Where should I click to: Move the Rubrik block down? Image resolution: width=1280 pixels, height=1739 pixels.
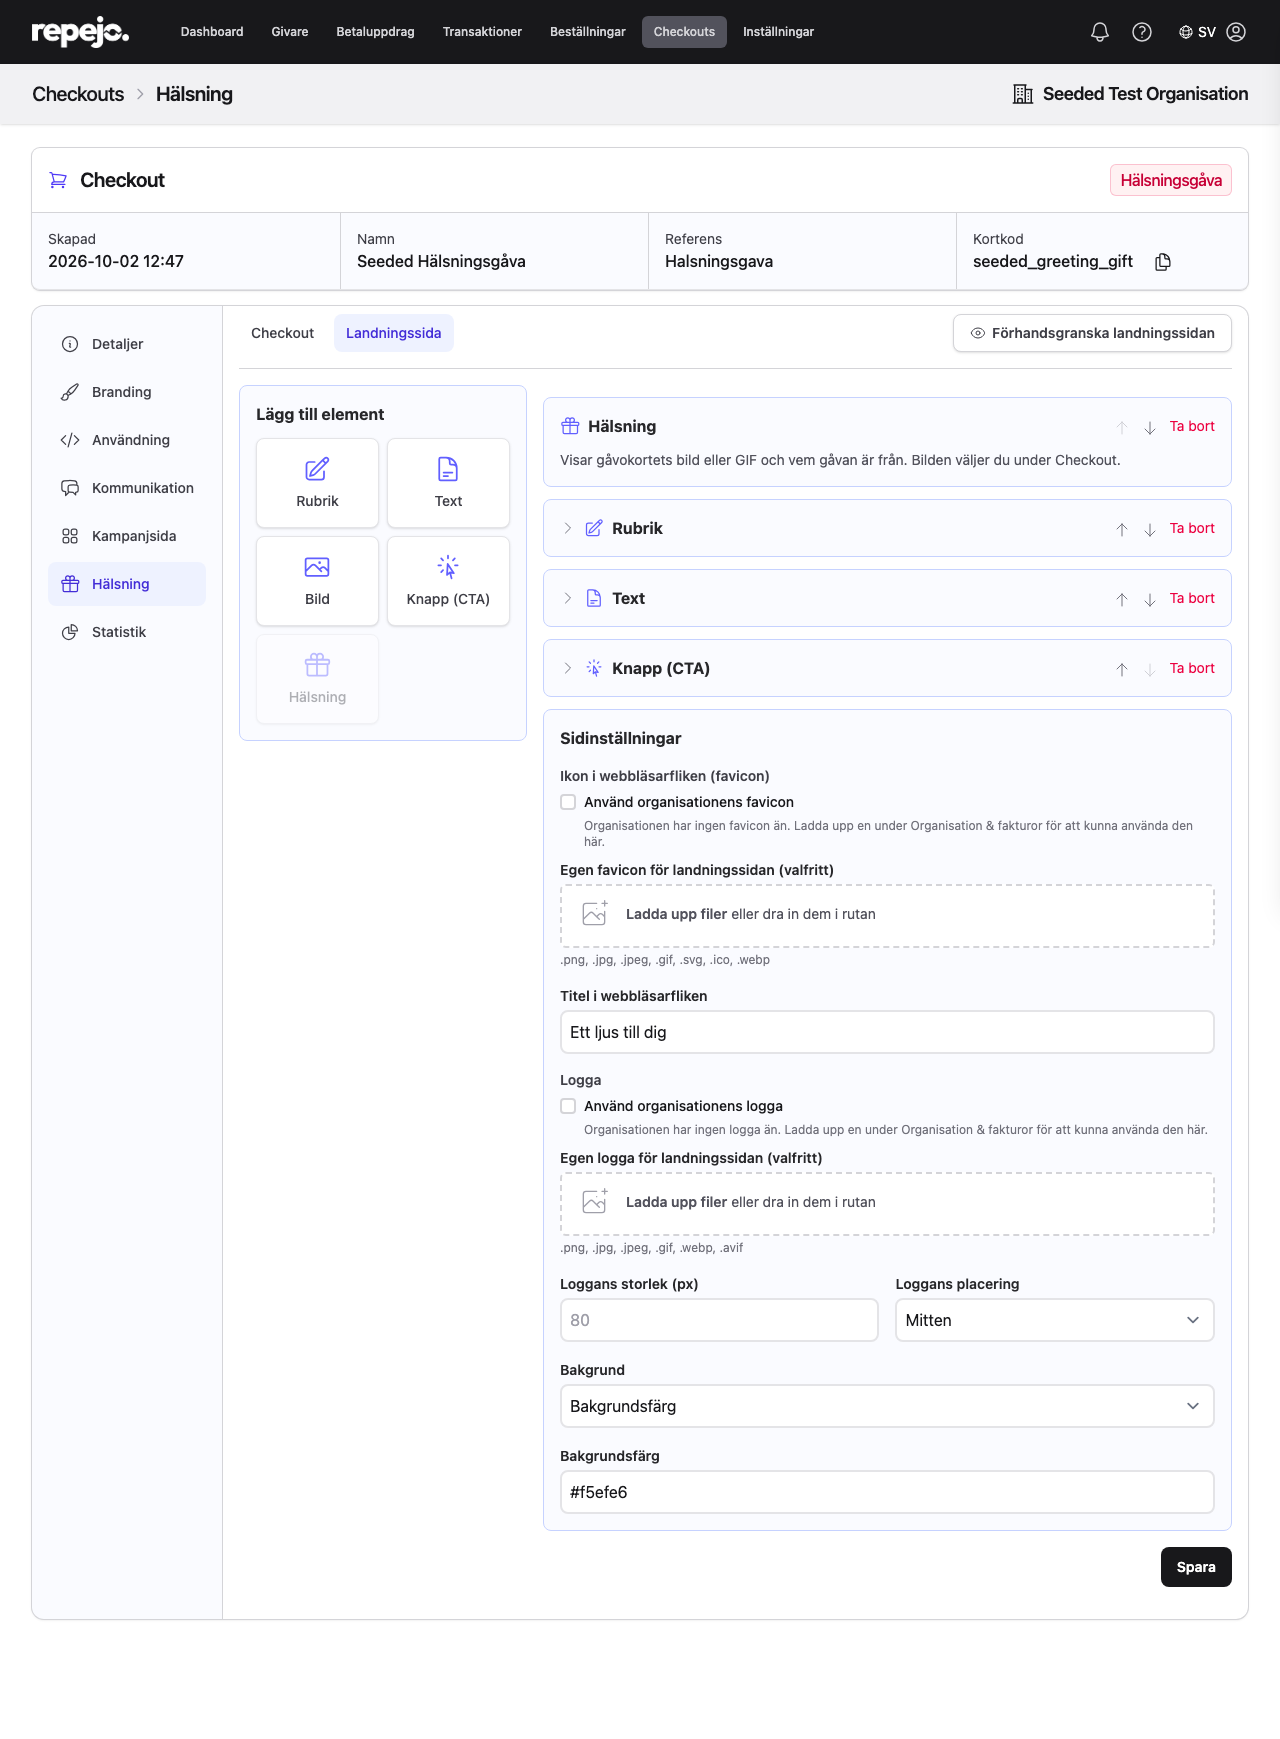(1150, 529)
